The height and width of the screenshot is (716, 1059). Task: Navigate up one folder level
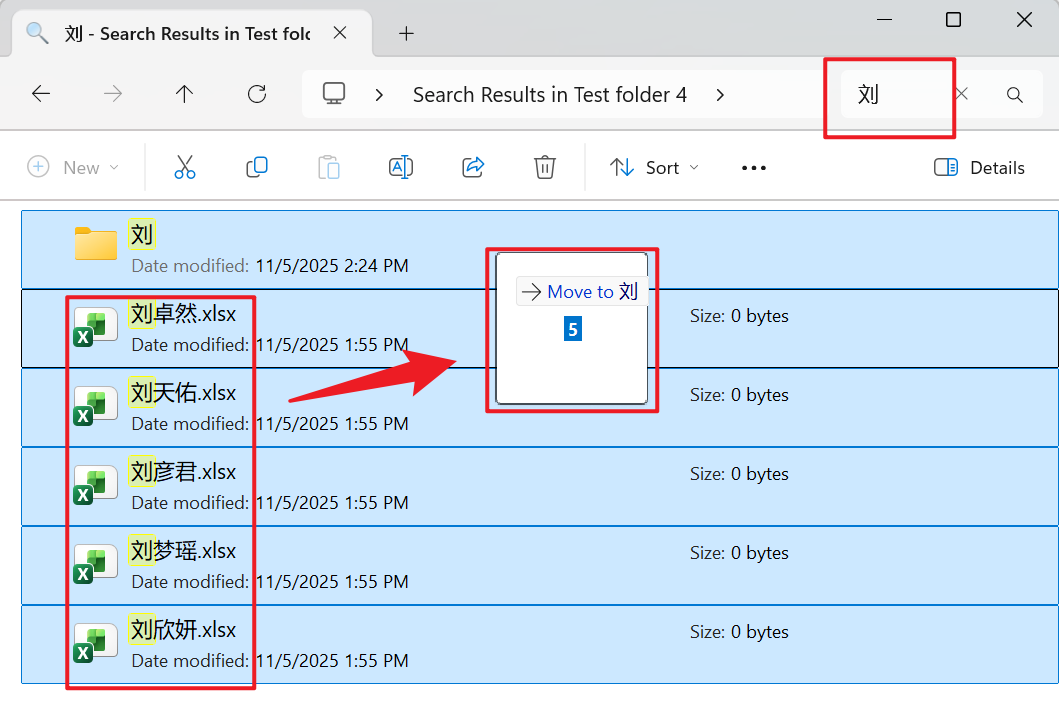point(184,94)
